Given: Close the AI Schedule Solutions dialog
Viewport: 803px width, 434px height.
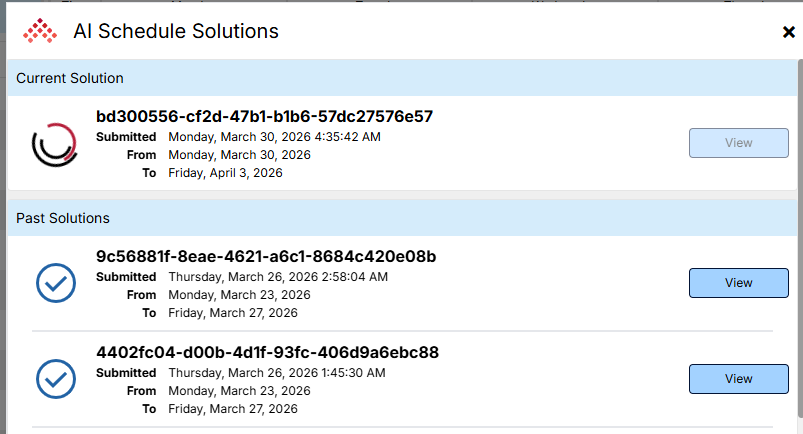Looking at the screenshot, I should [x=788, y=32].
